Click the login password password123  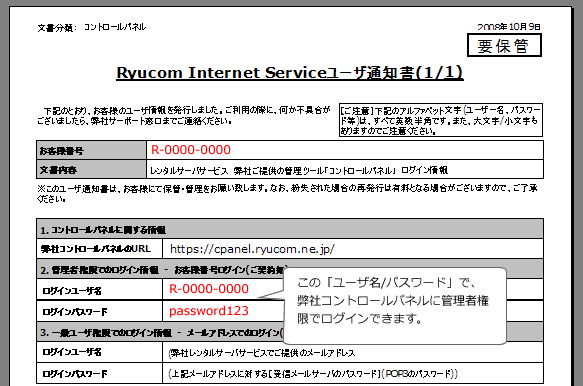[209, 311]
